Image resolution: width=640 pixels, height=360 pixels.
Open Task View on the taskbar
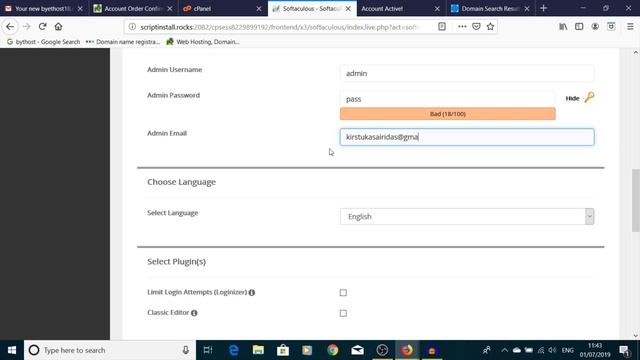pos(208,350)
